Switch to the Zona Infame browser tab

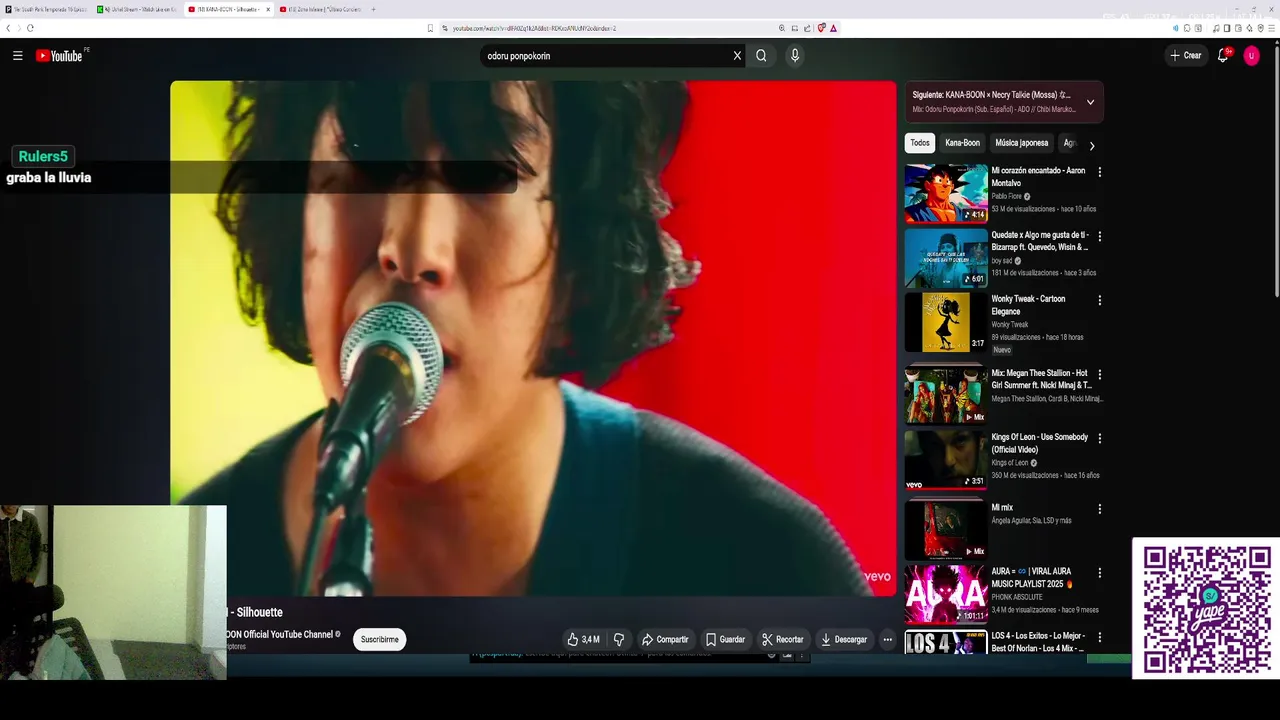click(x=320, y=9)
